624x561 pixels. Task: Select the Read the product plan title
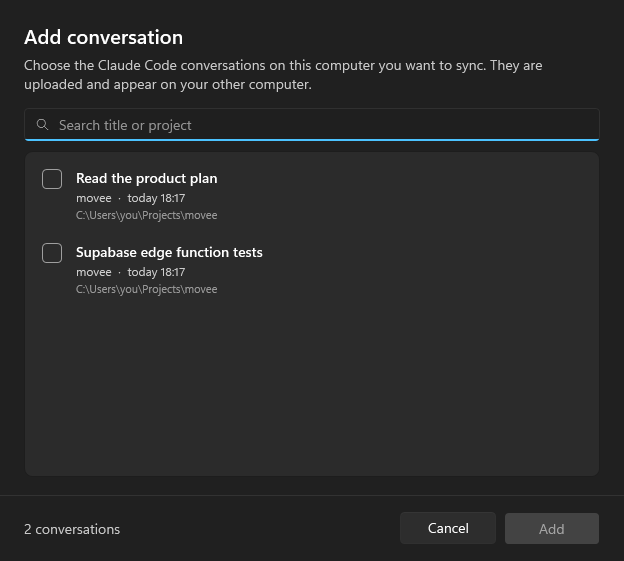coord(146,178)
